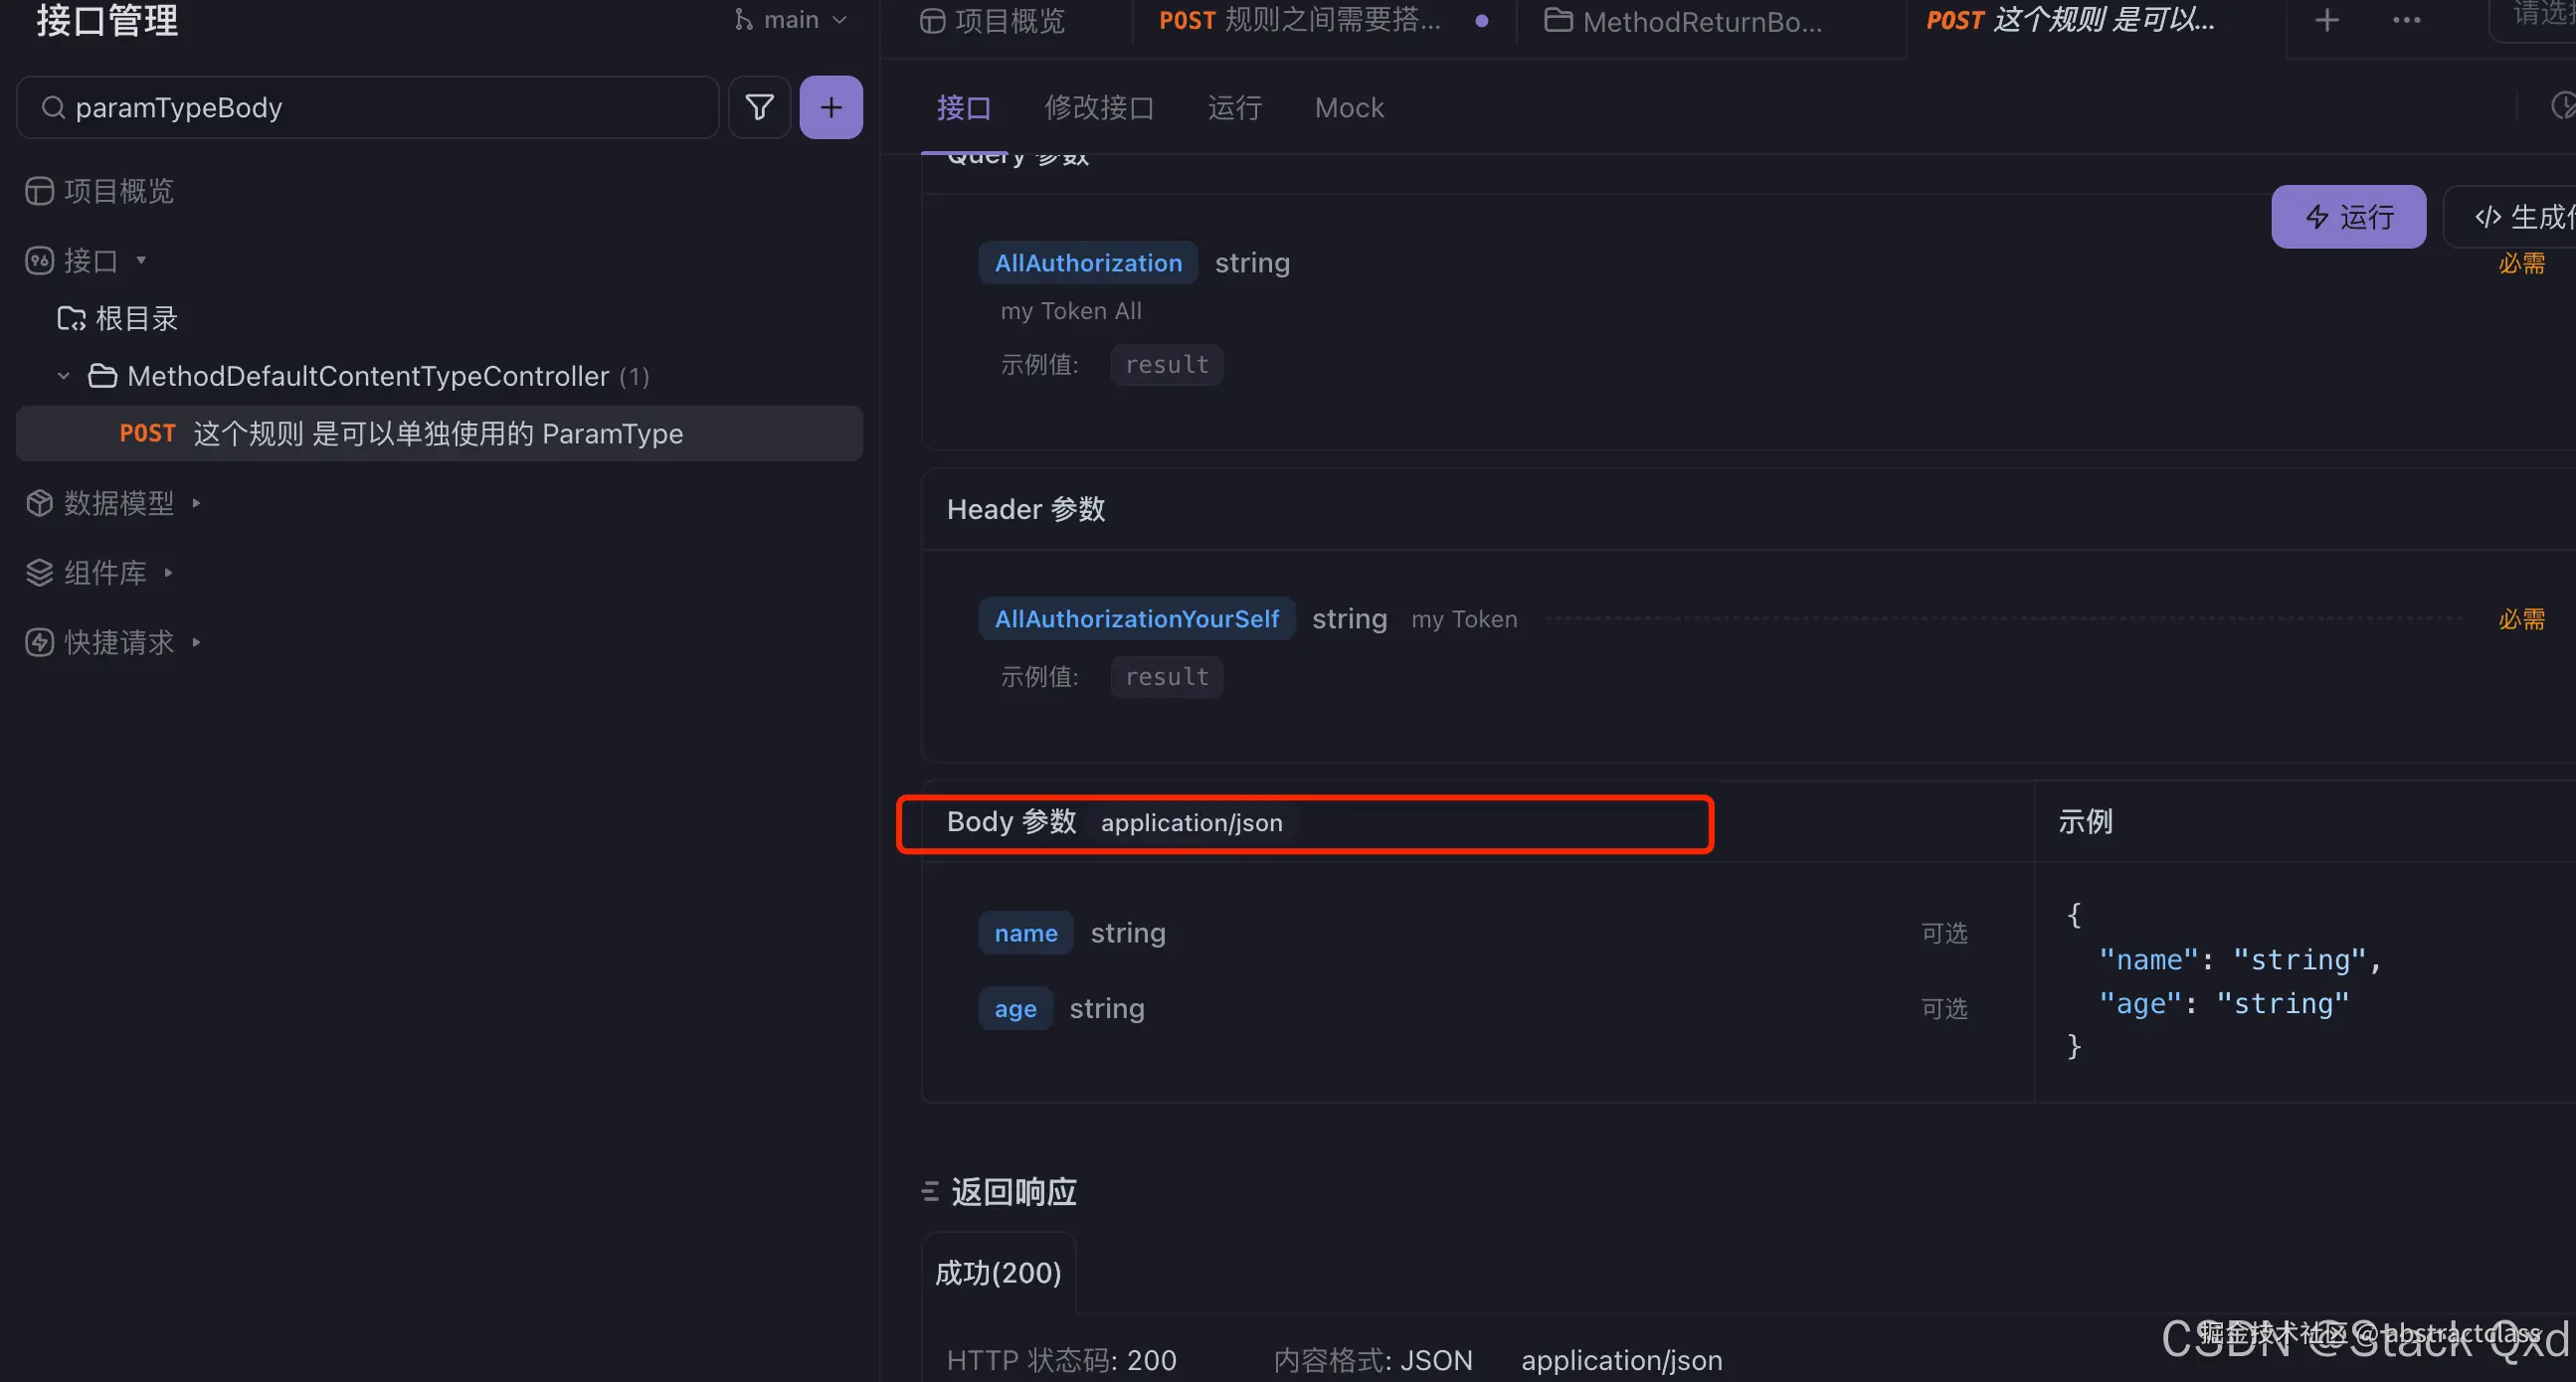Expand the 接口 dropdown chevron
This screenshot has height=1382, width=2576.
point(141,259)
